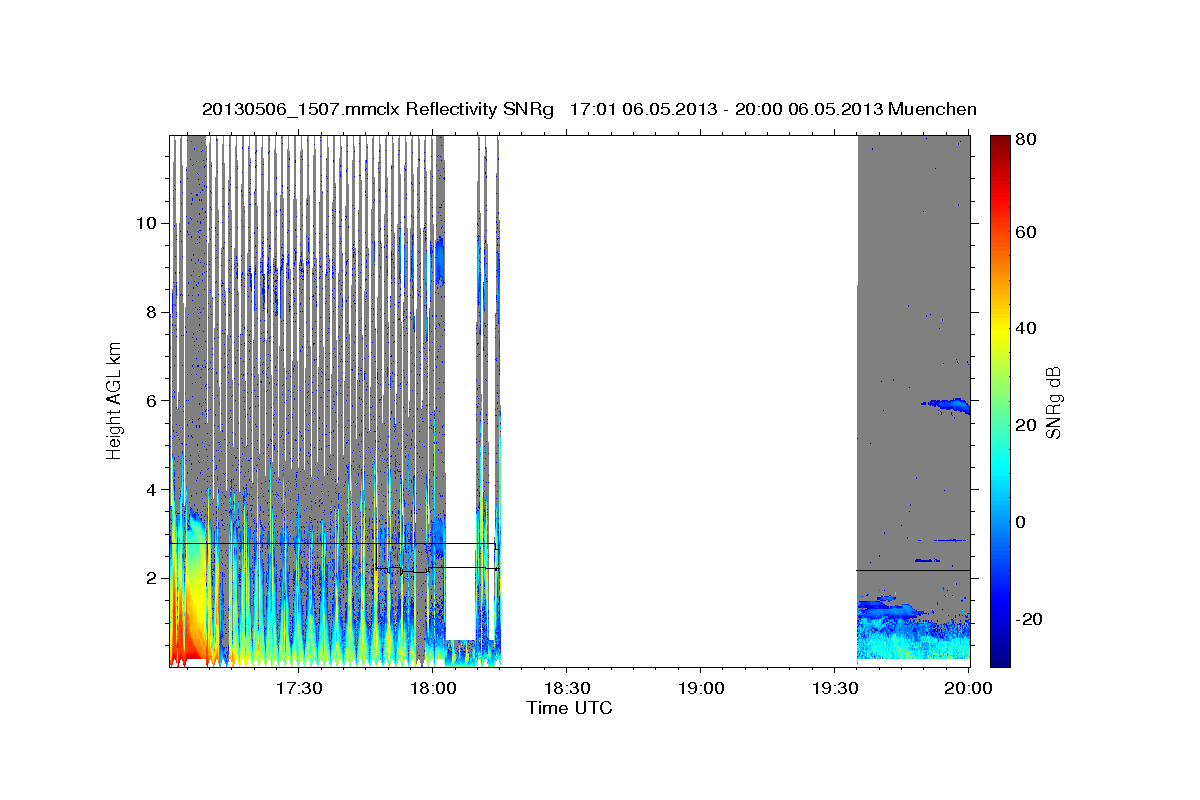
Task: Click the plot title text starting 20130506_1507.mmclx
Action: coord(589,109)
